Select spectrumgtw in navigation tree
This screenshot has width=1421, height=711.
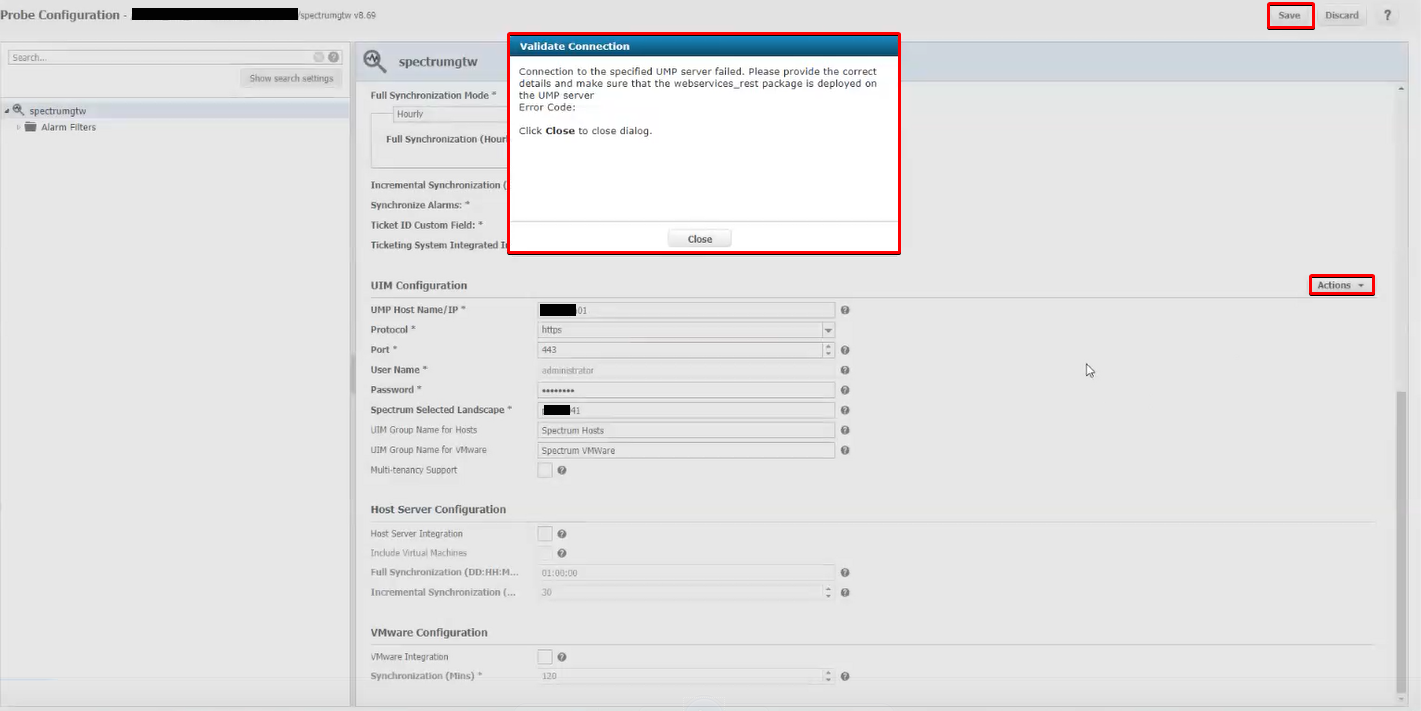click(x=57, y=111)
